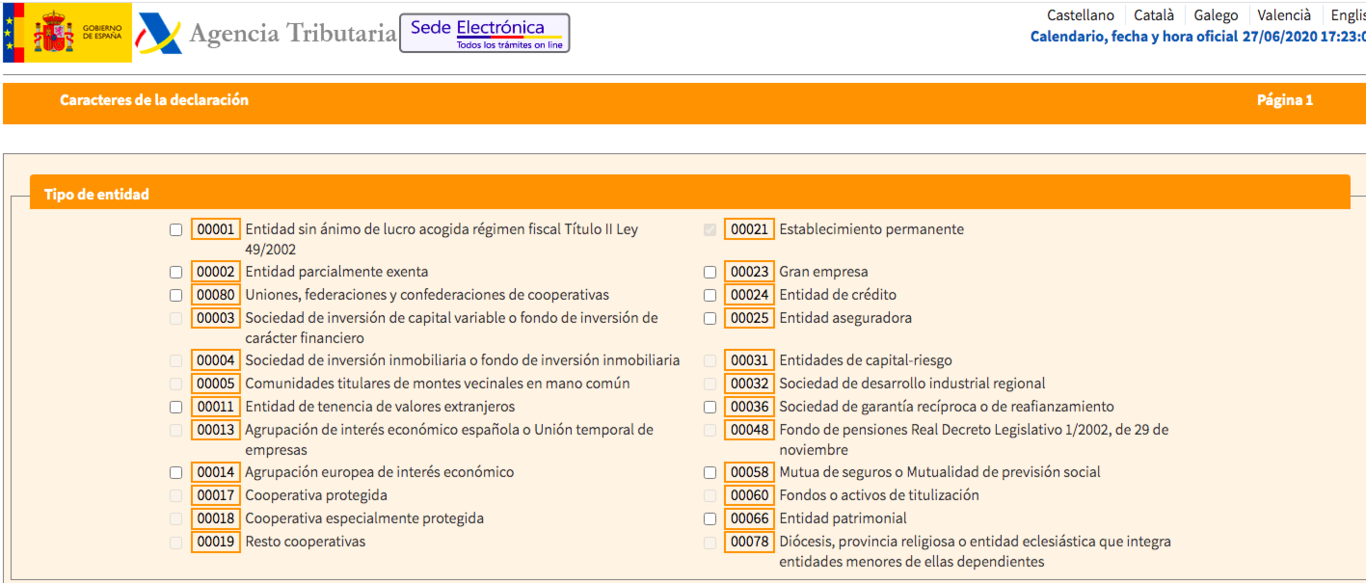Enable the Entidad aseguradora option

(x=710, y=318)
